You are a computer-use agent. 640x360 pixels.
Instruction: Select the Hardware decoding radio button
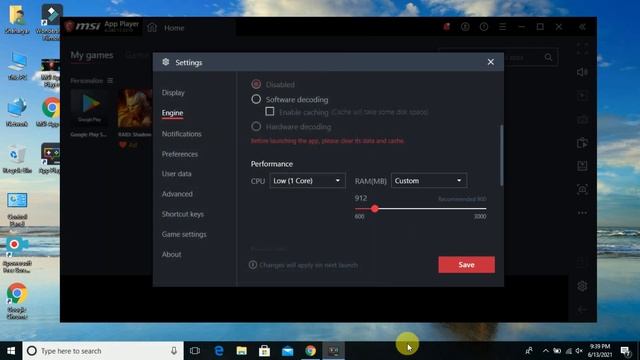pos(256,127)
